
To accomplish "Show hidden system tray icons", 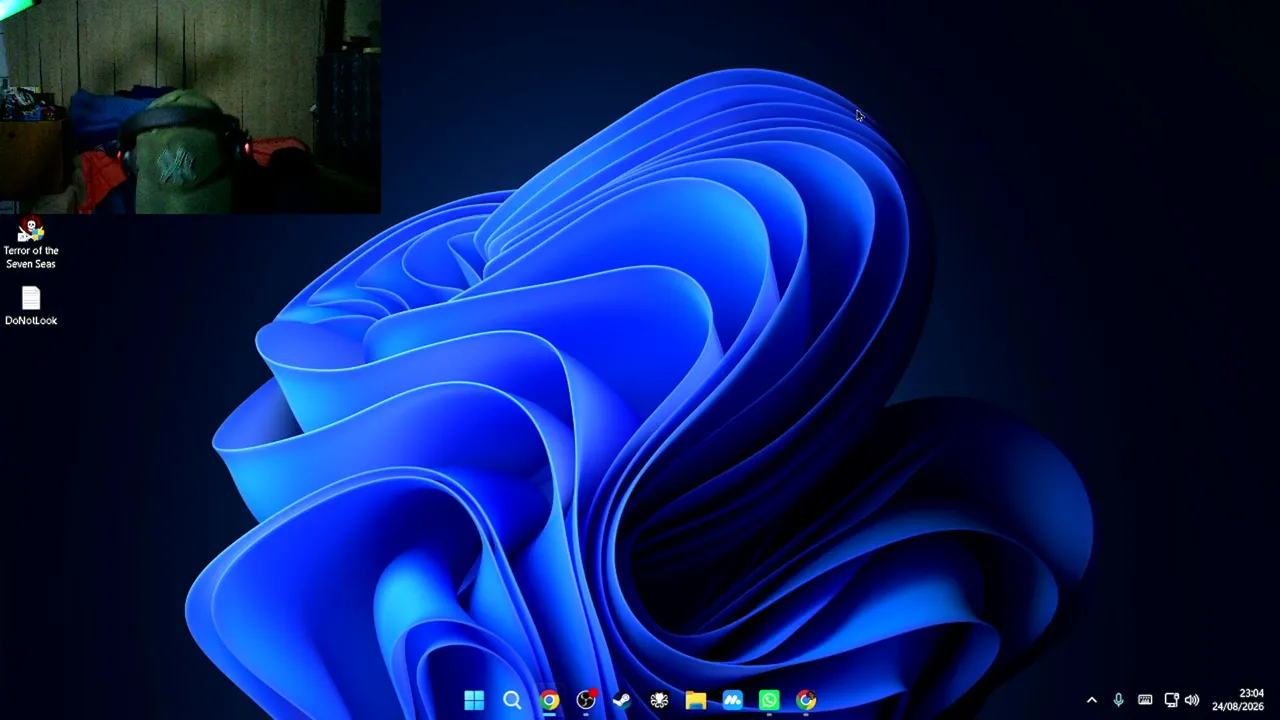I will [x=1092, y=701].
